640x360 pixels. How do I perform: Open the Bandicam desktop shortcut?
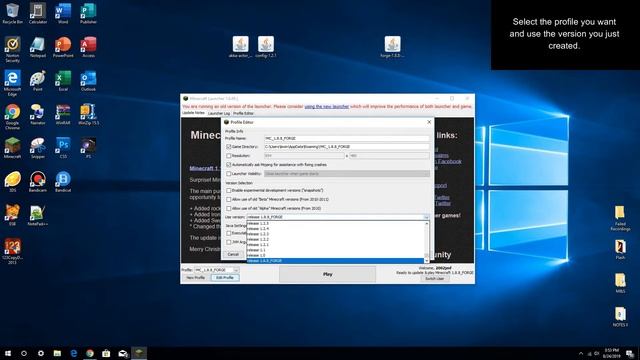click(38, 182)
